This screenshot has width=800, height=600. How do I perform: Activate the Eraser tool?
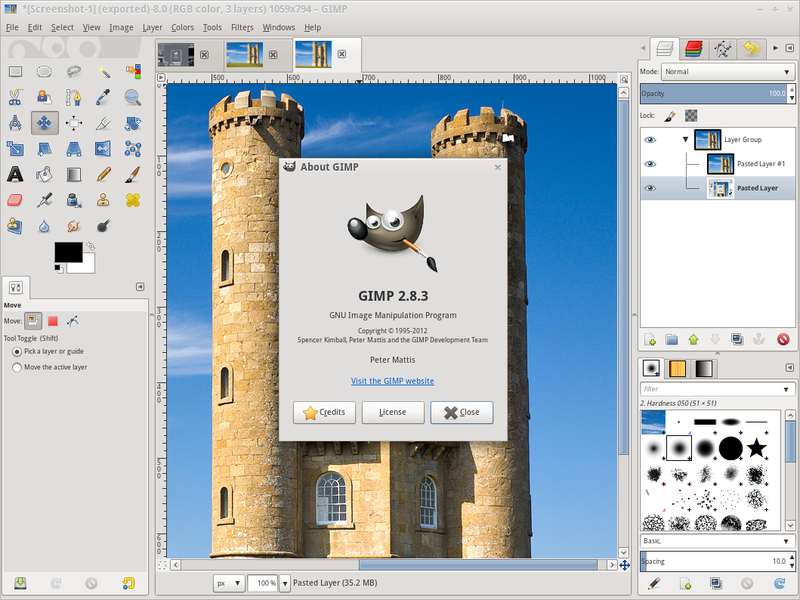point(15,200)
